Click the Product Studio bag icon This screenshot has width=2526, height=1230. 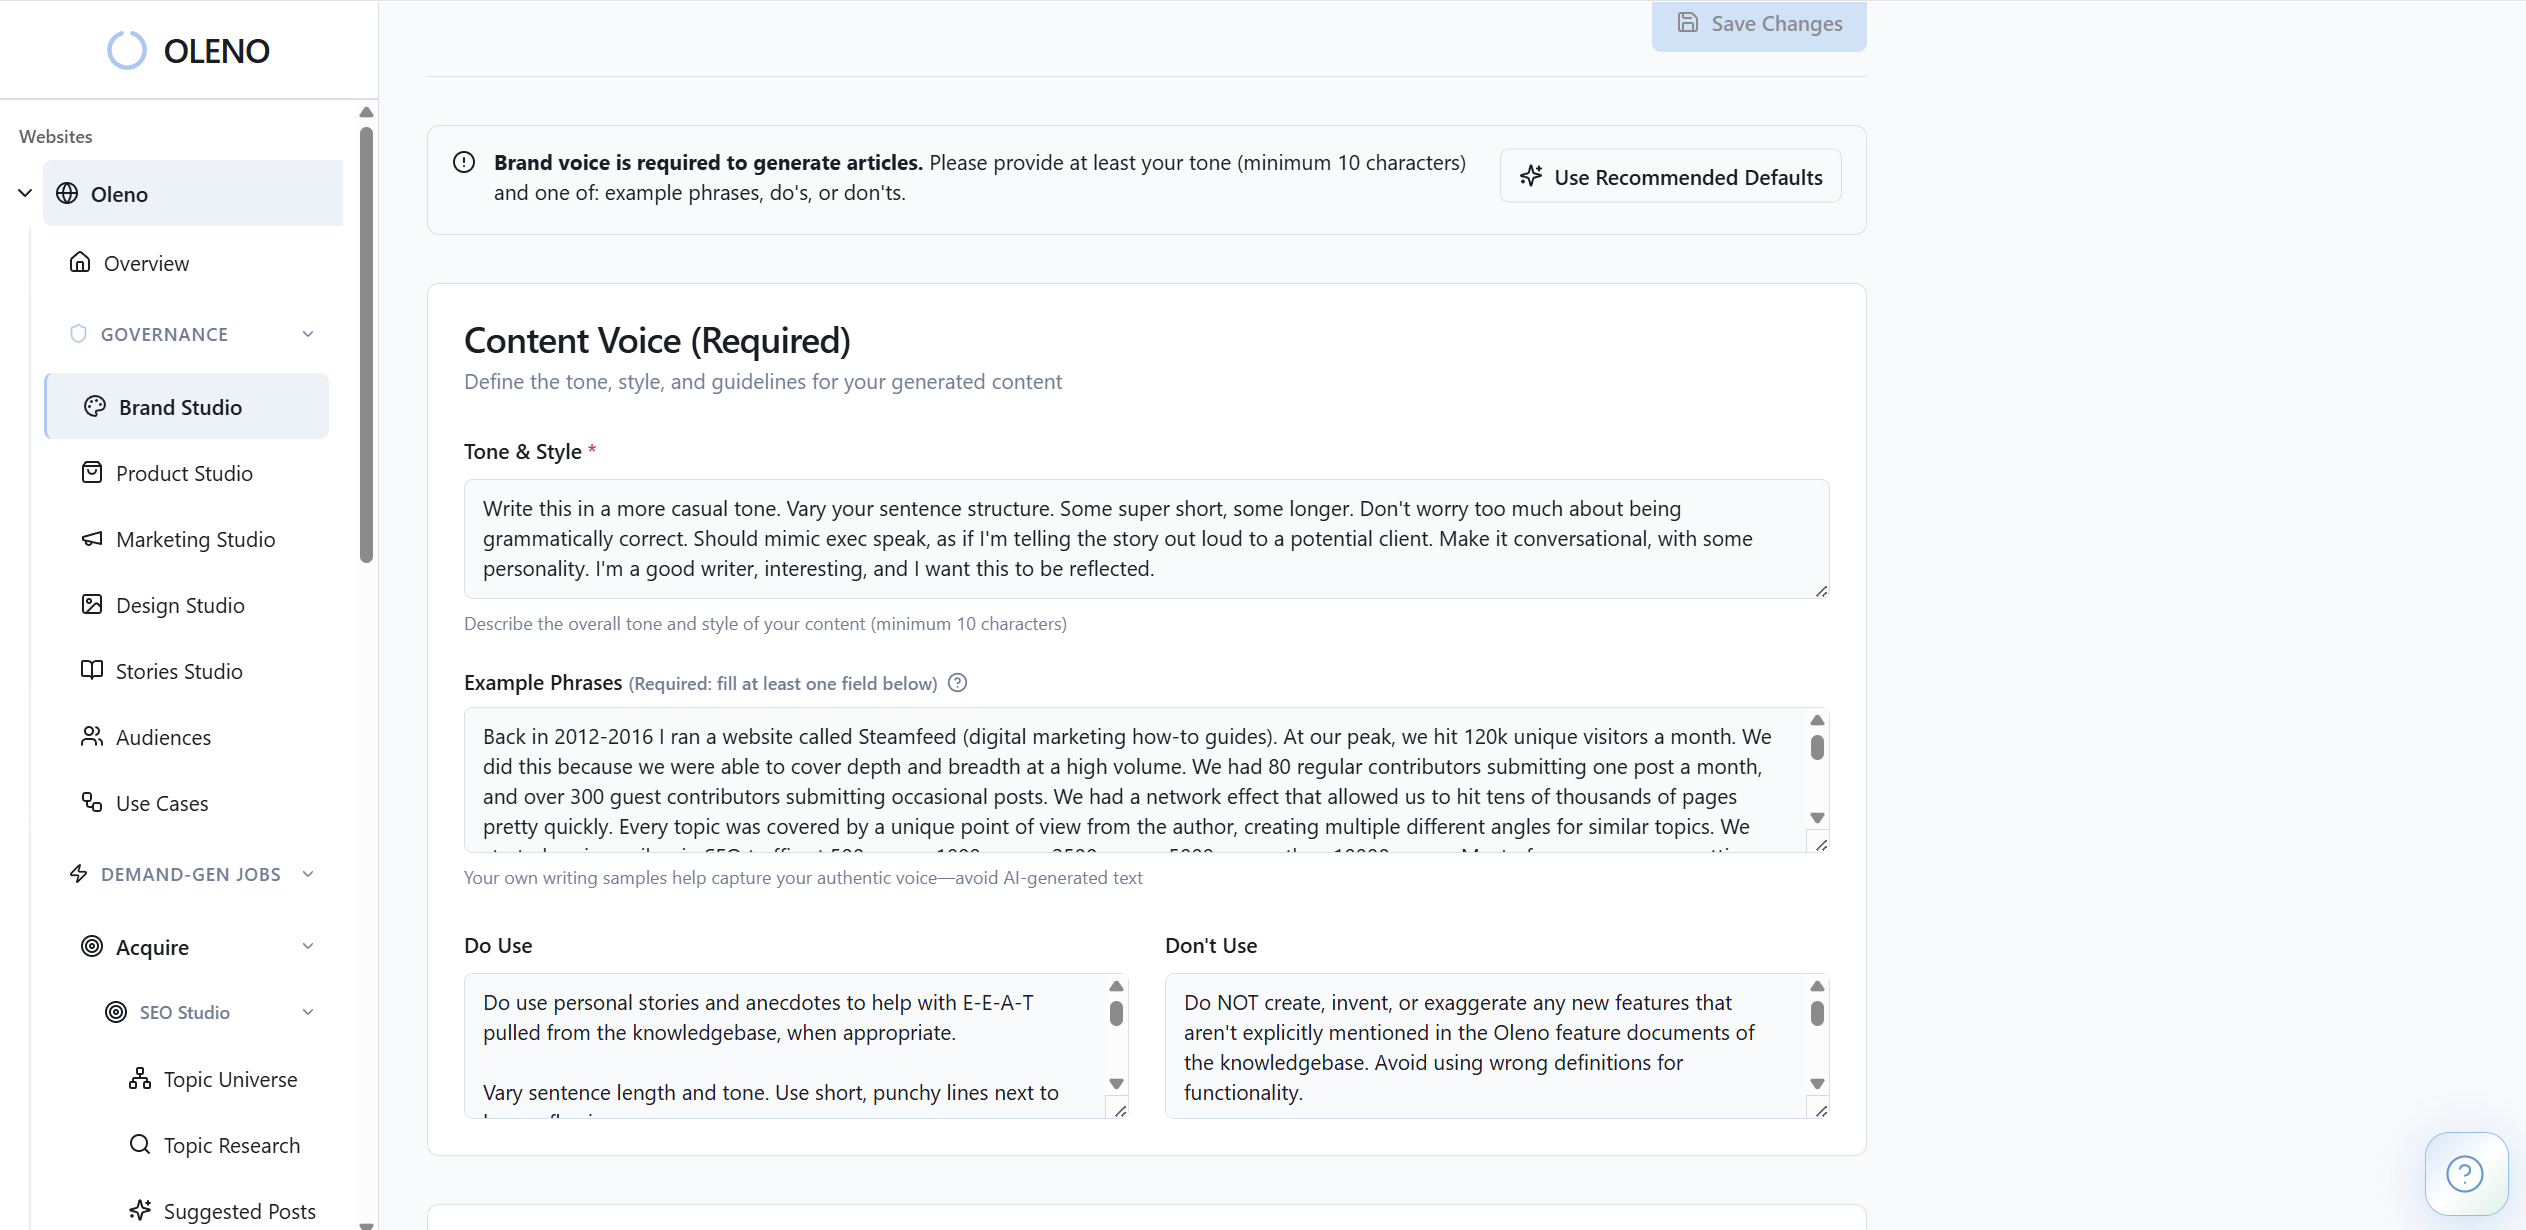point(92,473)
